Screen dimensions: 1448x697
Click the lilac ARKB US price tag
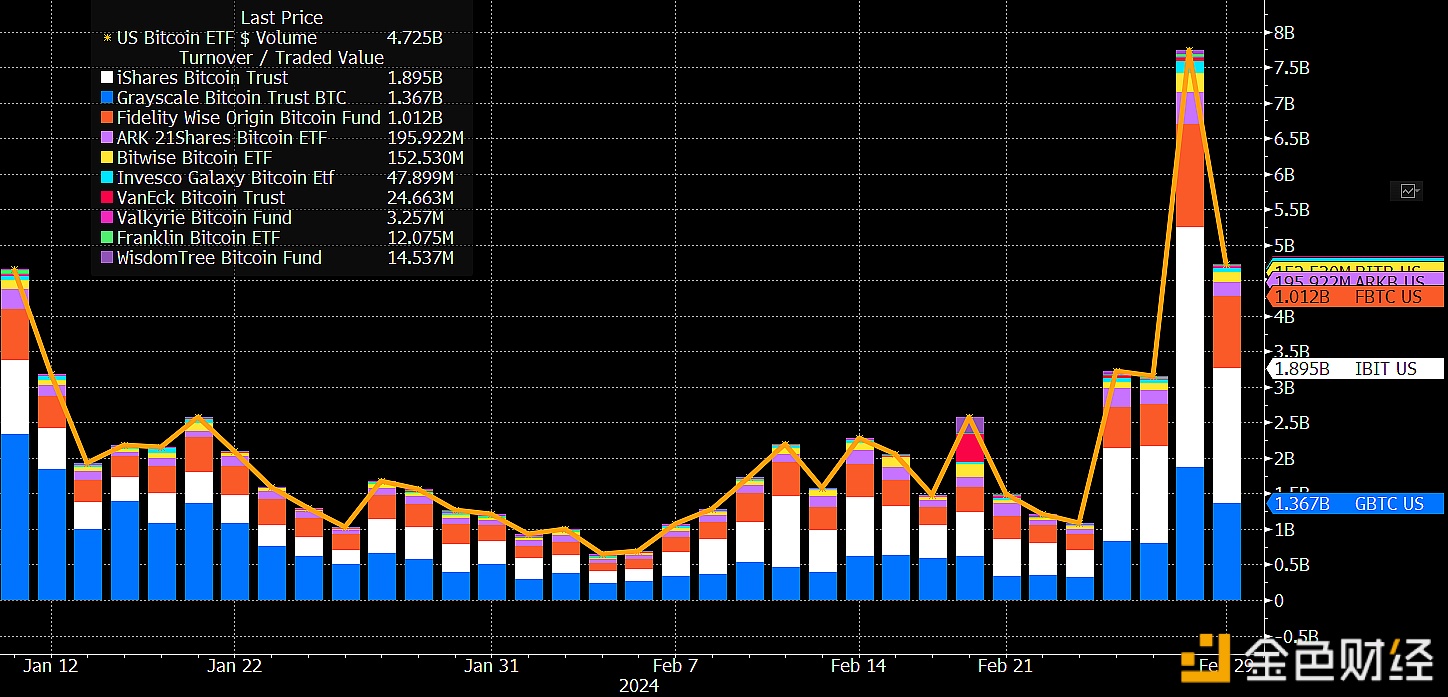coord(1356,281)
